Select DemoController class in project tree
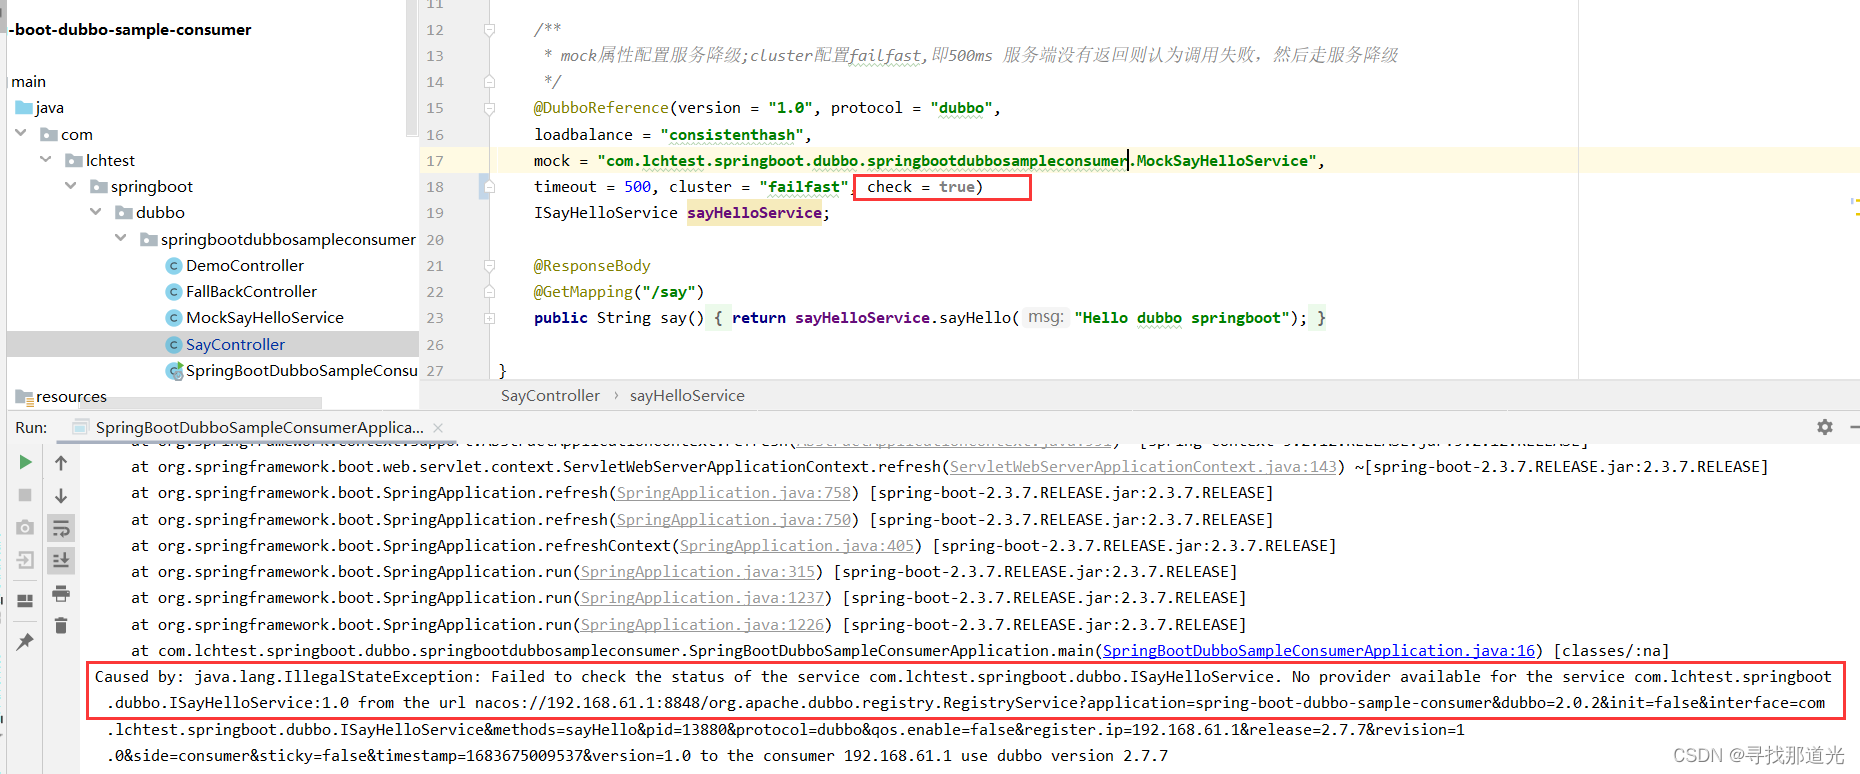The image size is (1860, 774). point(245,265)
